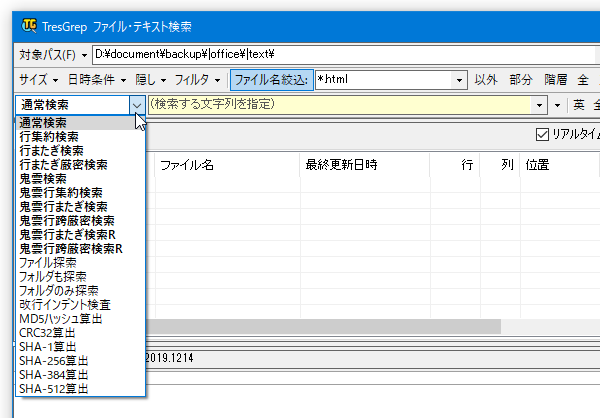Open the 日時条件 dropdown
The height and width of the screenshot is (418, 600).
tap(96, 80)
